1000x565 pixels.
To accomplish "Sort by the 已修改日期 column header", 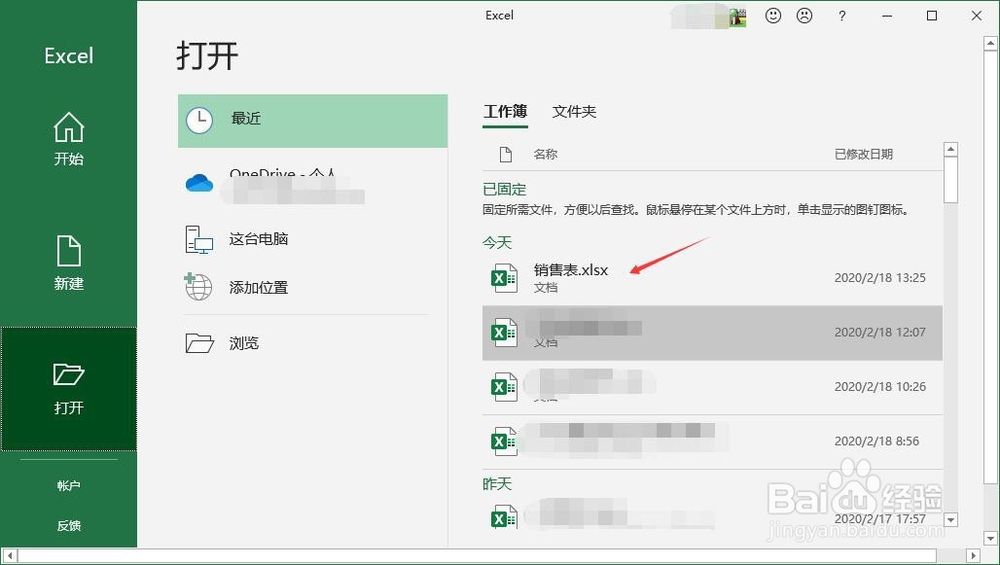I will click(864, 154).
